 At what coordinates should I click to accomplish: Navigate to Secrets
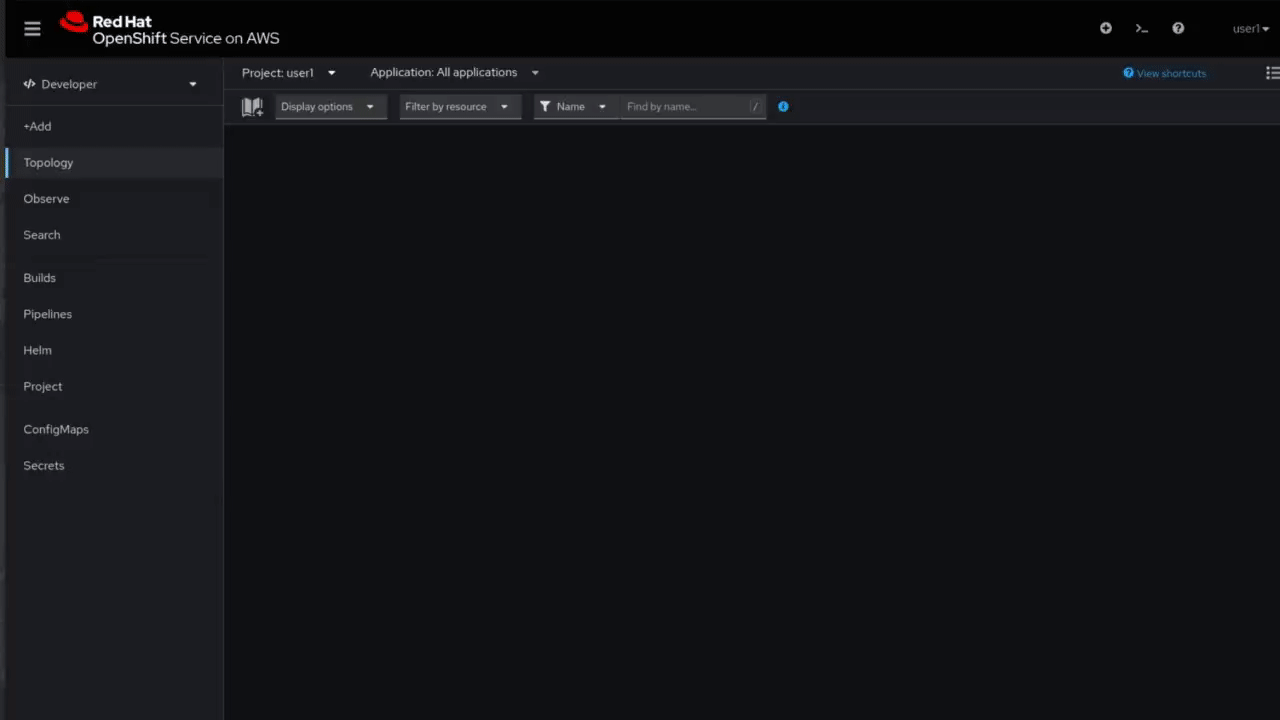click(x=43, y=465)
